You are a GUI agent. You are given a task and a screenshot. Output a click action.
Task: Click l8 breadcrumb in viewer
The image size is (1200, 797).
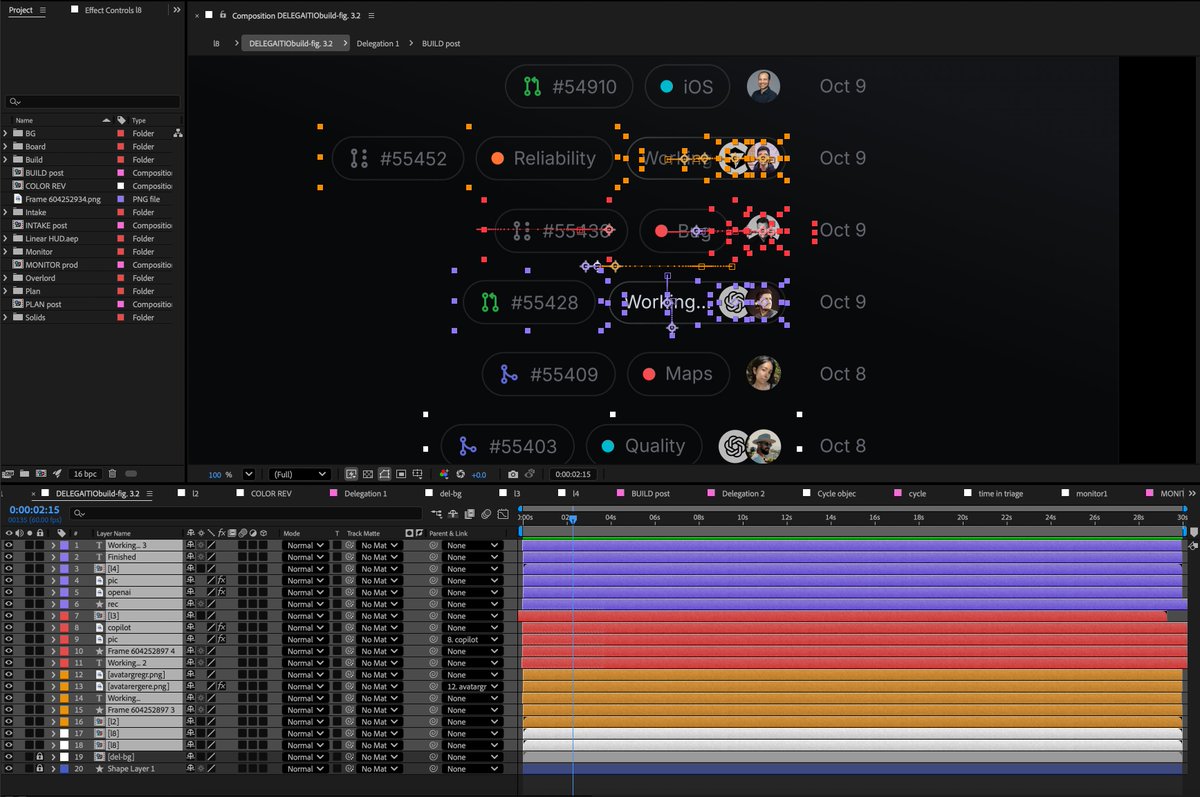216,44
